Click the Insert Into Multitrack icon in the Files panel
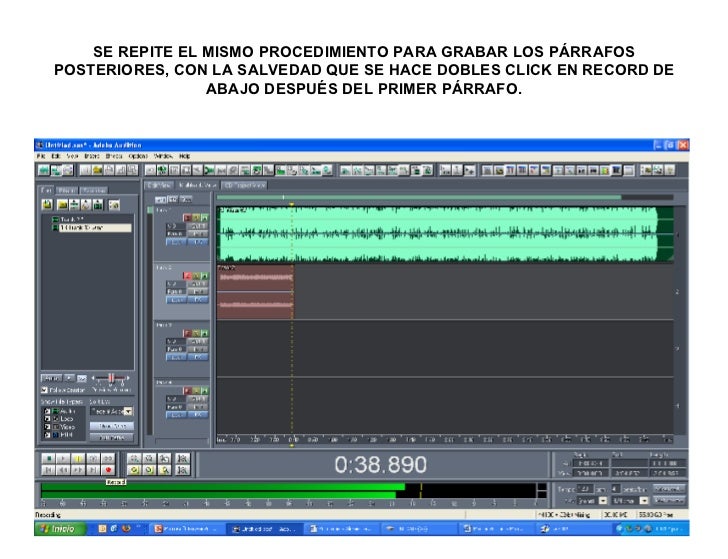This screenshot has width=728, height=559. [x=74, y=204]
